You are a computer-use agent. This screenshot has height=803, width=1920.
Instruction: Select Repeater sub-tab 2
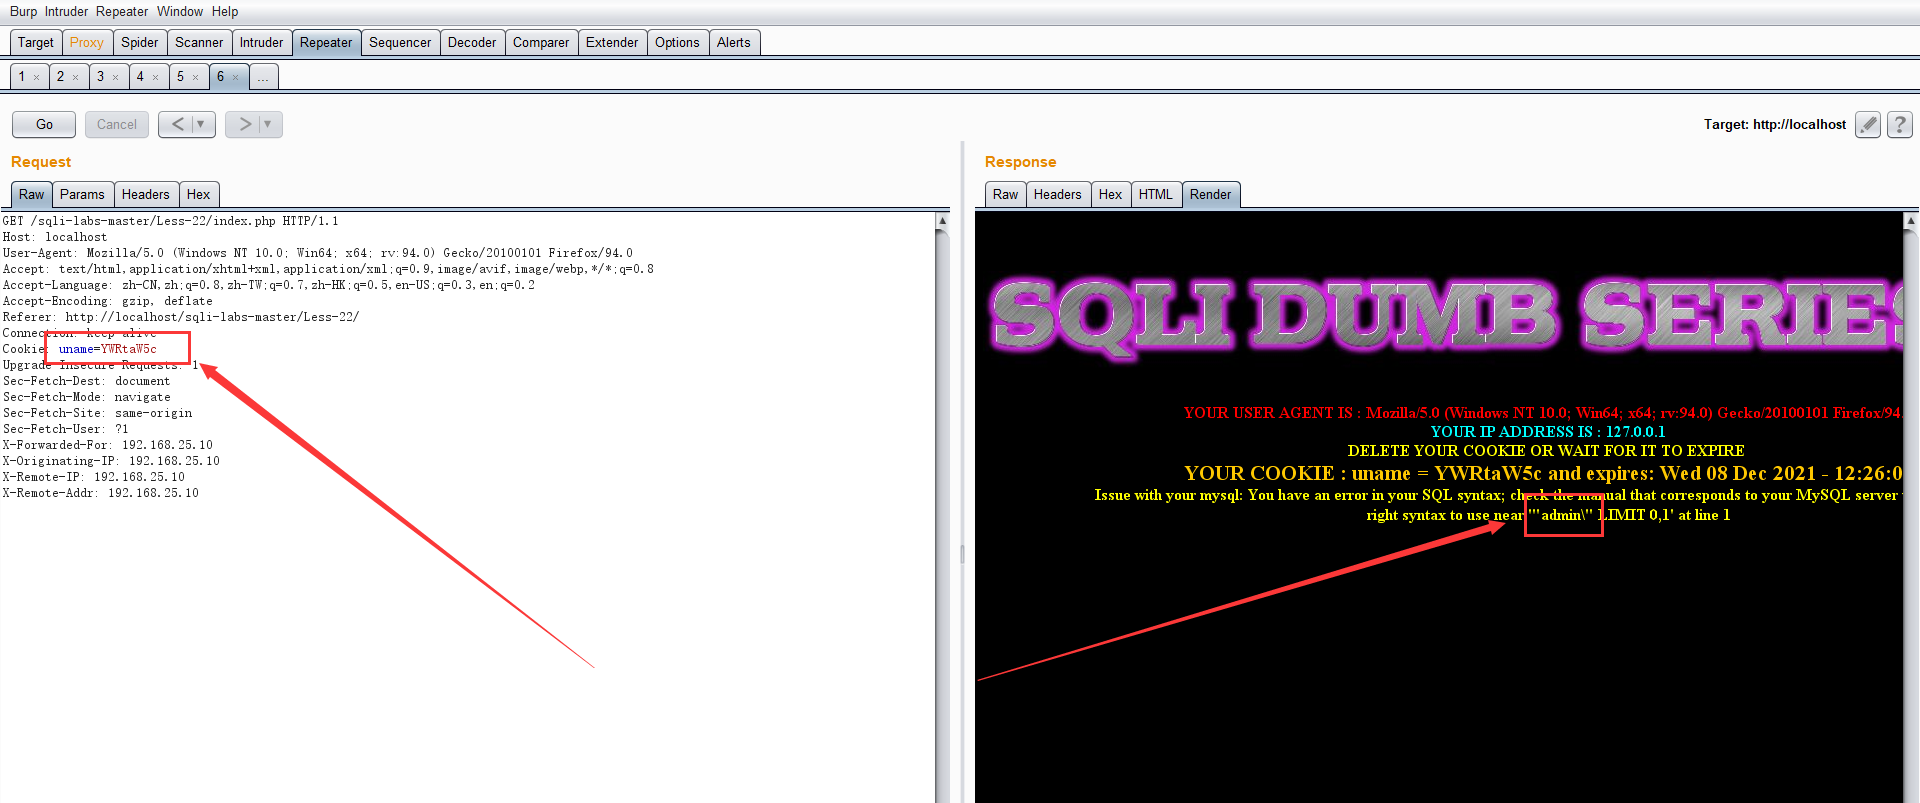point(60,77)
